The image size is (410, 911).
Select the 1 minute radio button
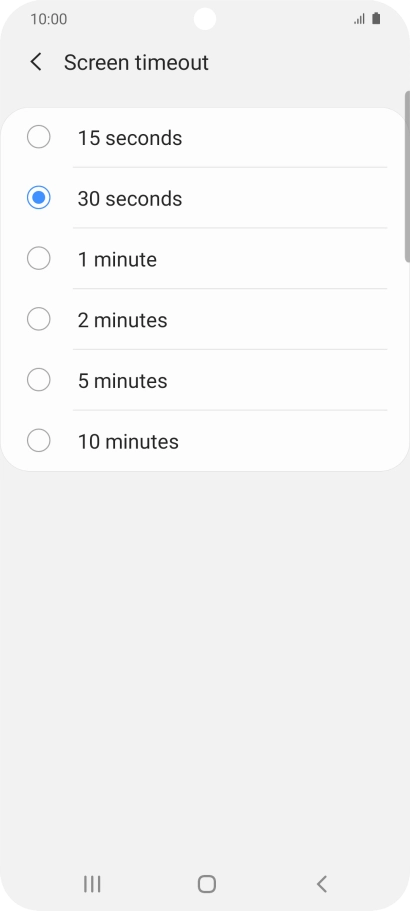38,258
